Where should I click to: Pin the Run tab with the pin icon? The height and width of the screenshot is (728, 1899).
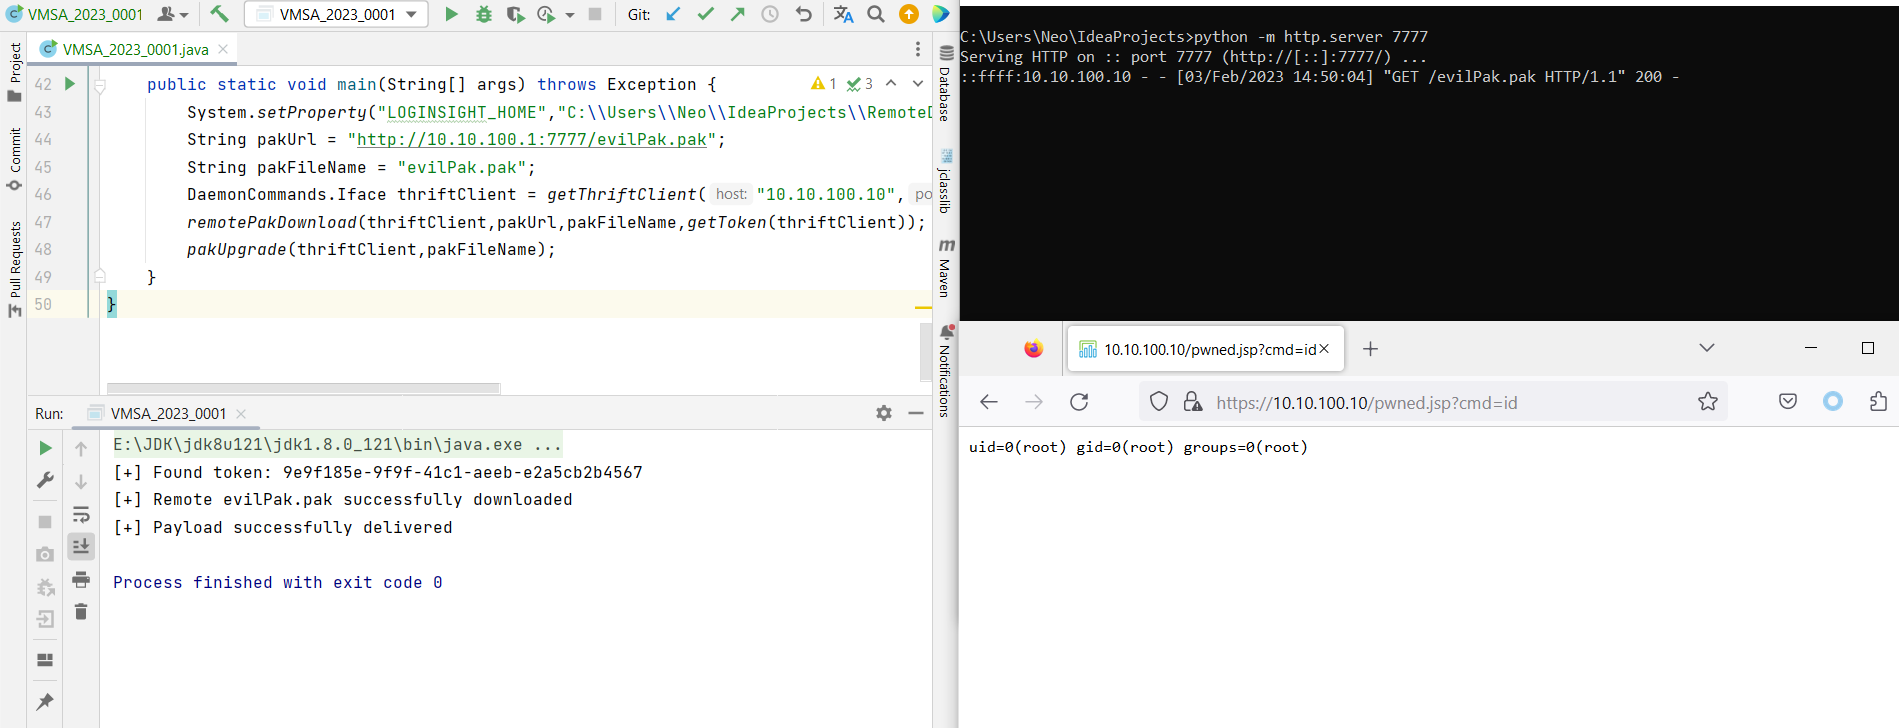(x=45, y=702)
